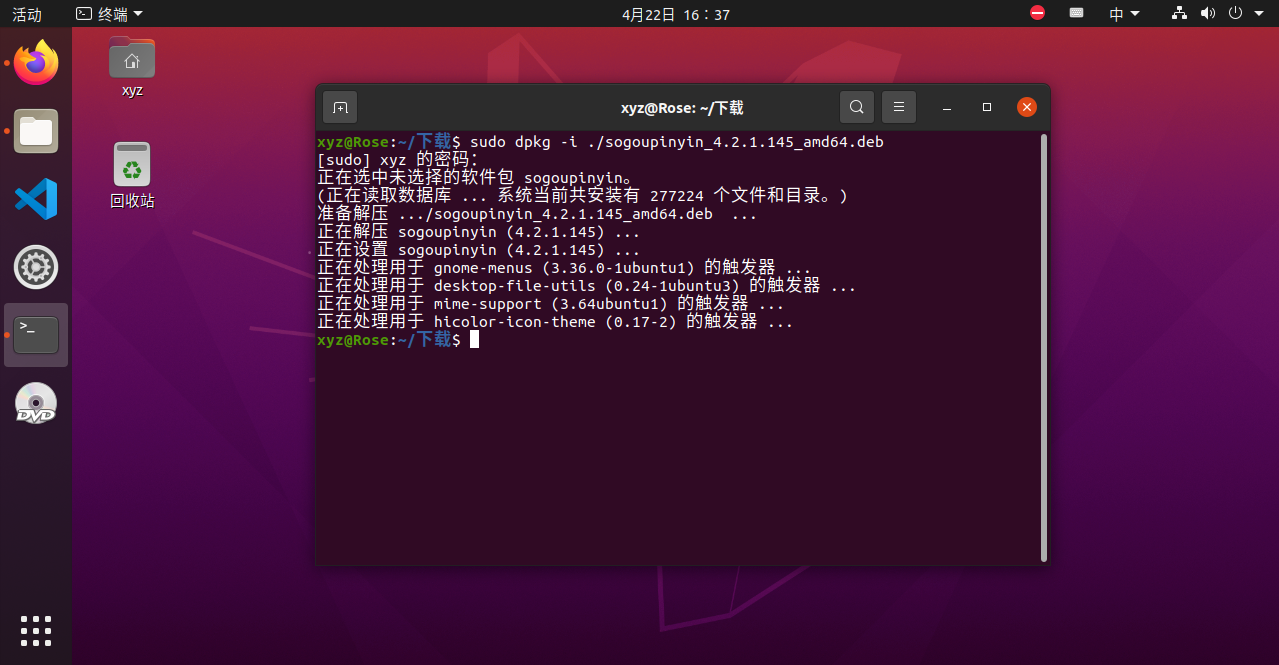
Task: Expand the system menu arrow
Action: coord(1258,14)
